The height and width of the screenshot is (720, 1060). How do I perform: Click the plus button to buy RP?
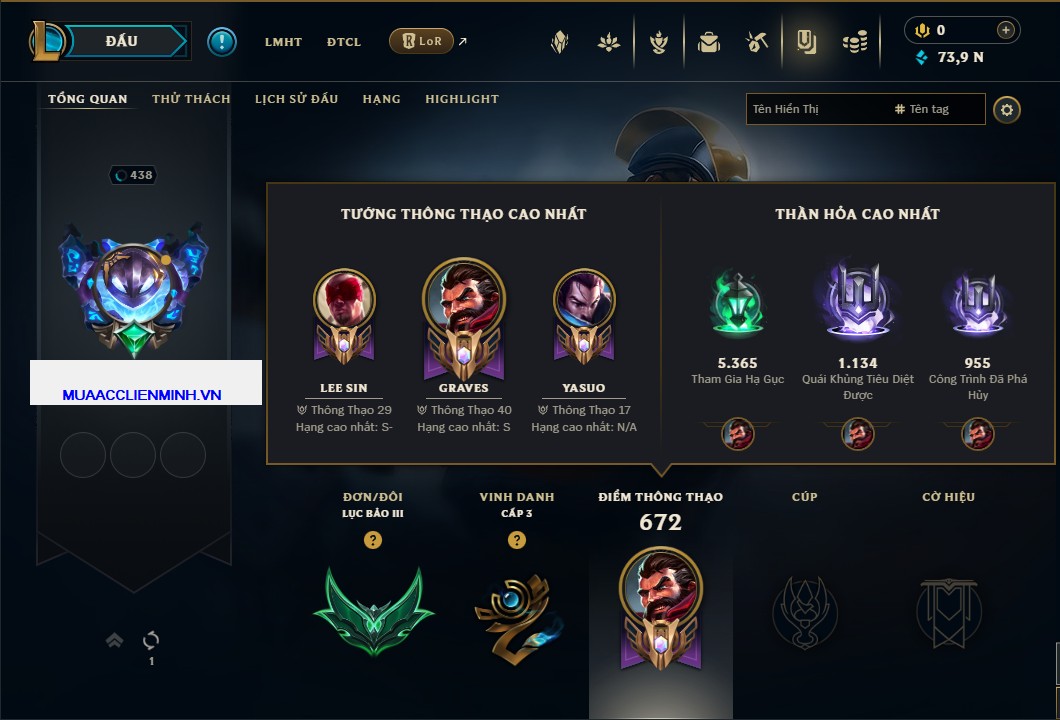[x=1006, y=30]
